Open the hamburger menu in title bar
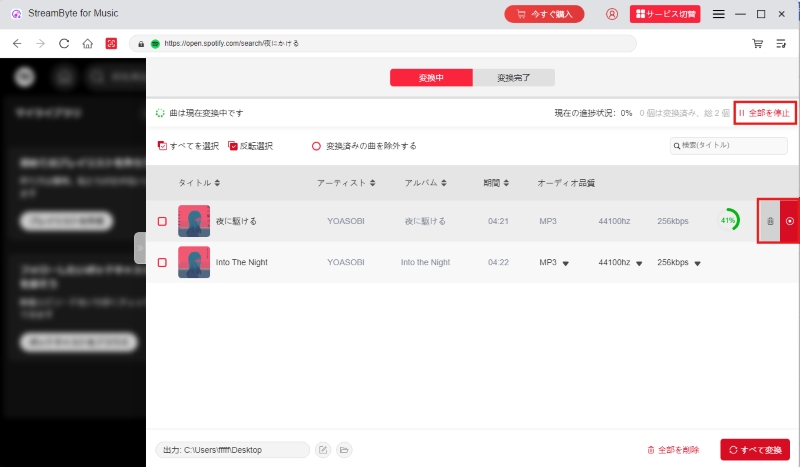The height and width of the screenshot is (467, 800). point(718,14)
